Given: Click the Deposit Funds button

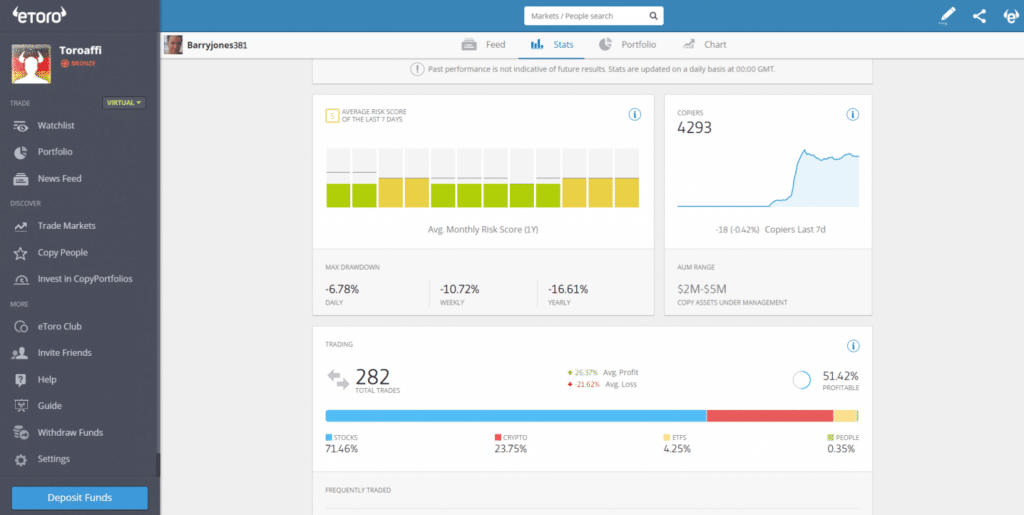Looking at the screenshot, I should (80, 498).
